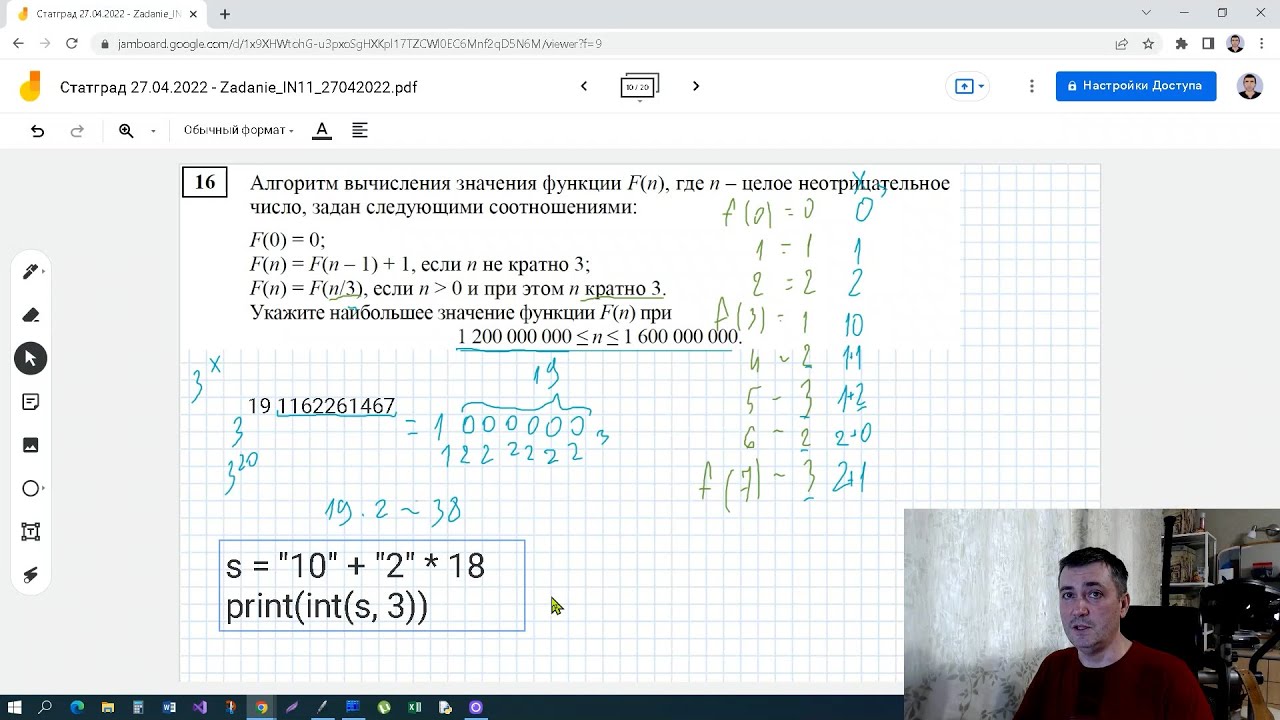Bookmark this page with star icon

pos(1149,44)
